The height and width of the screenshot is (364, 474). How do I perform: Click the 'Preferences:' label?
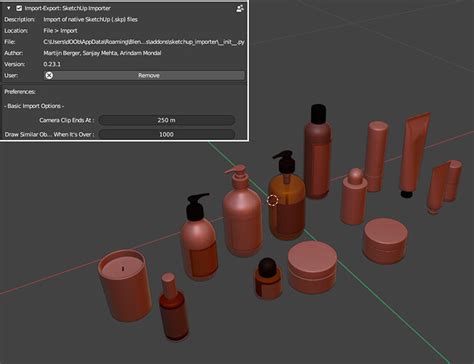point(20,92)
